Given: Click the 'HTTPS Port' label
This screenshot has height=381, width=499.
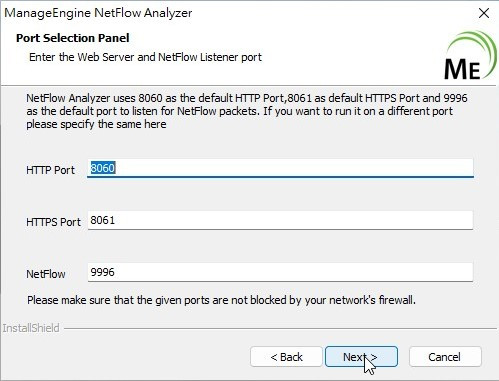Looking at the screenshot, I should point(53,222).
